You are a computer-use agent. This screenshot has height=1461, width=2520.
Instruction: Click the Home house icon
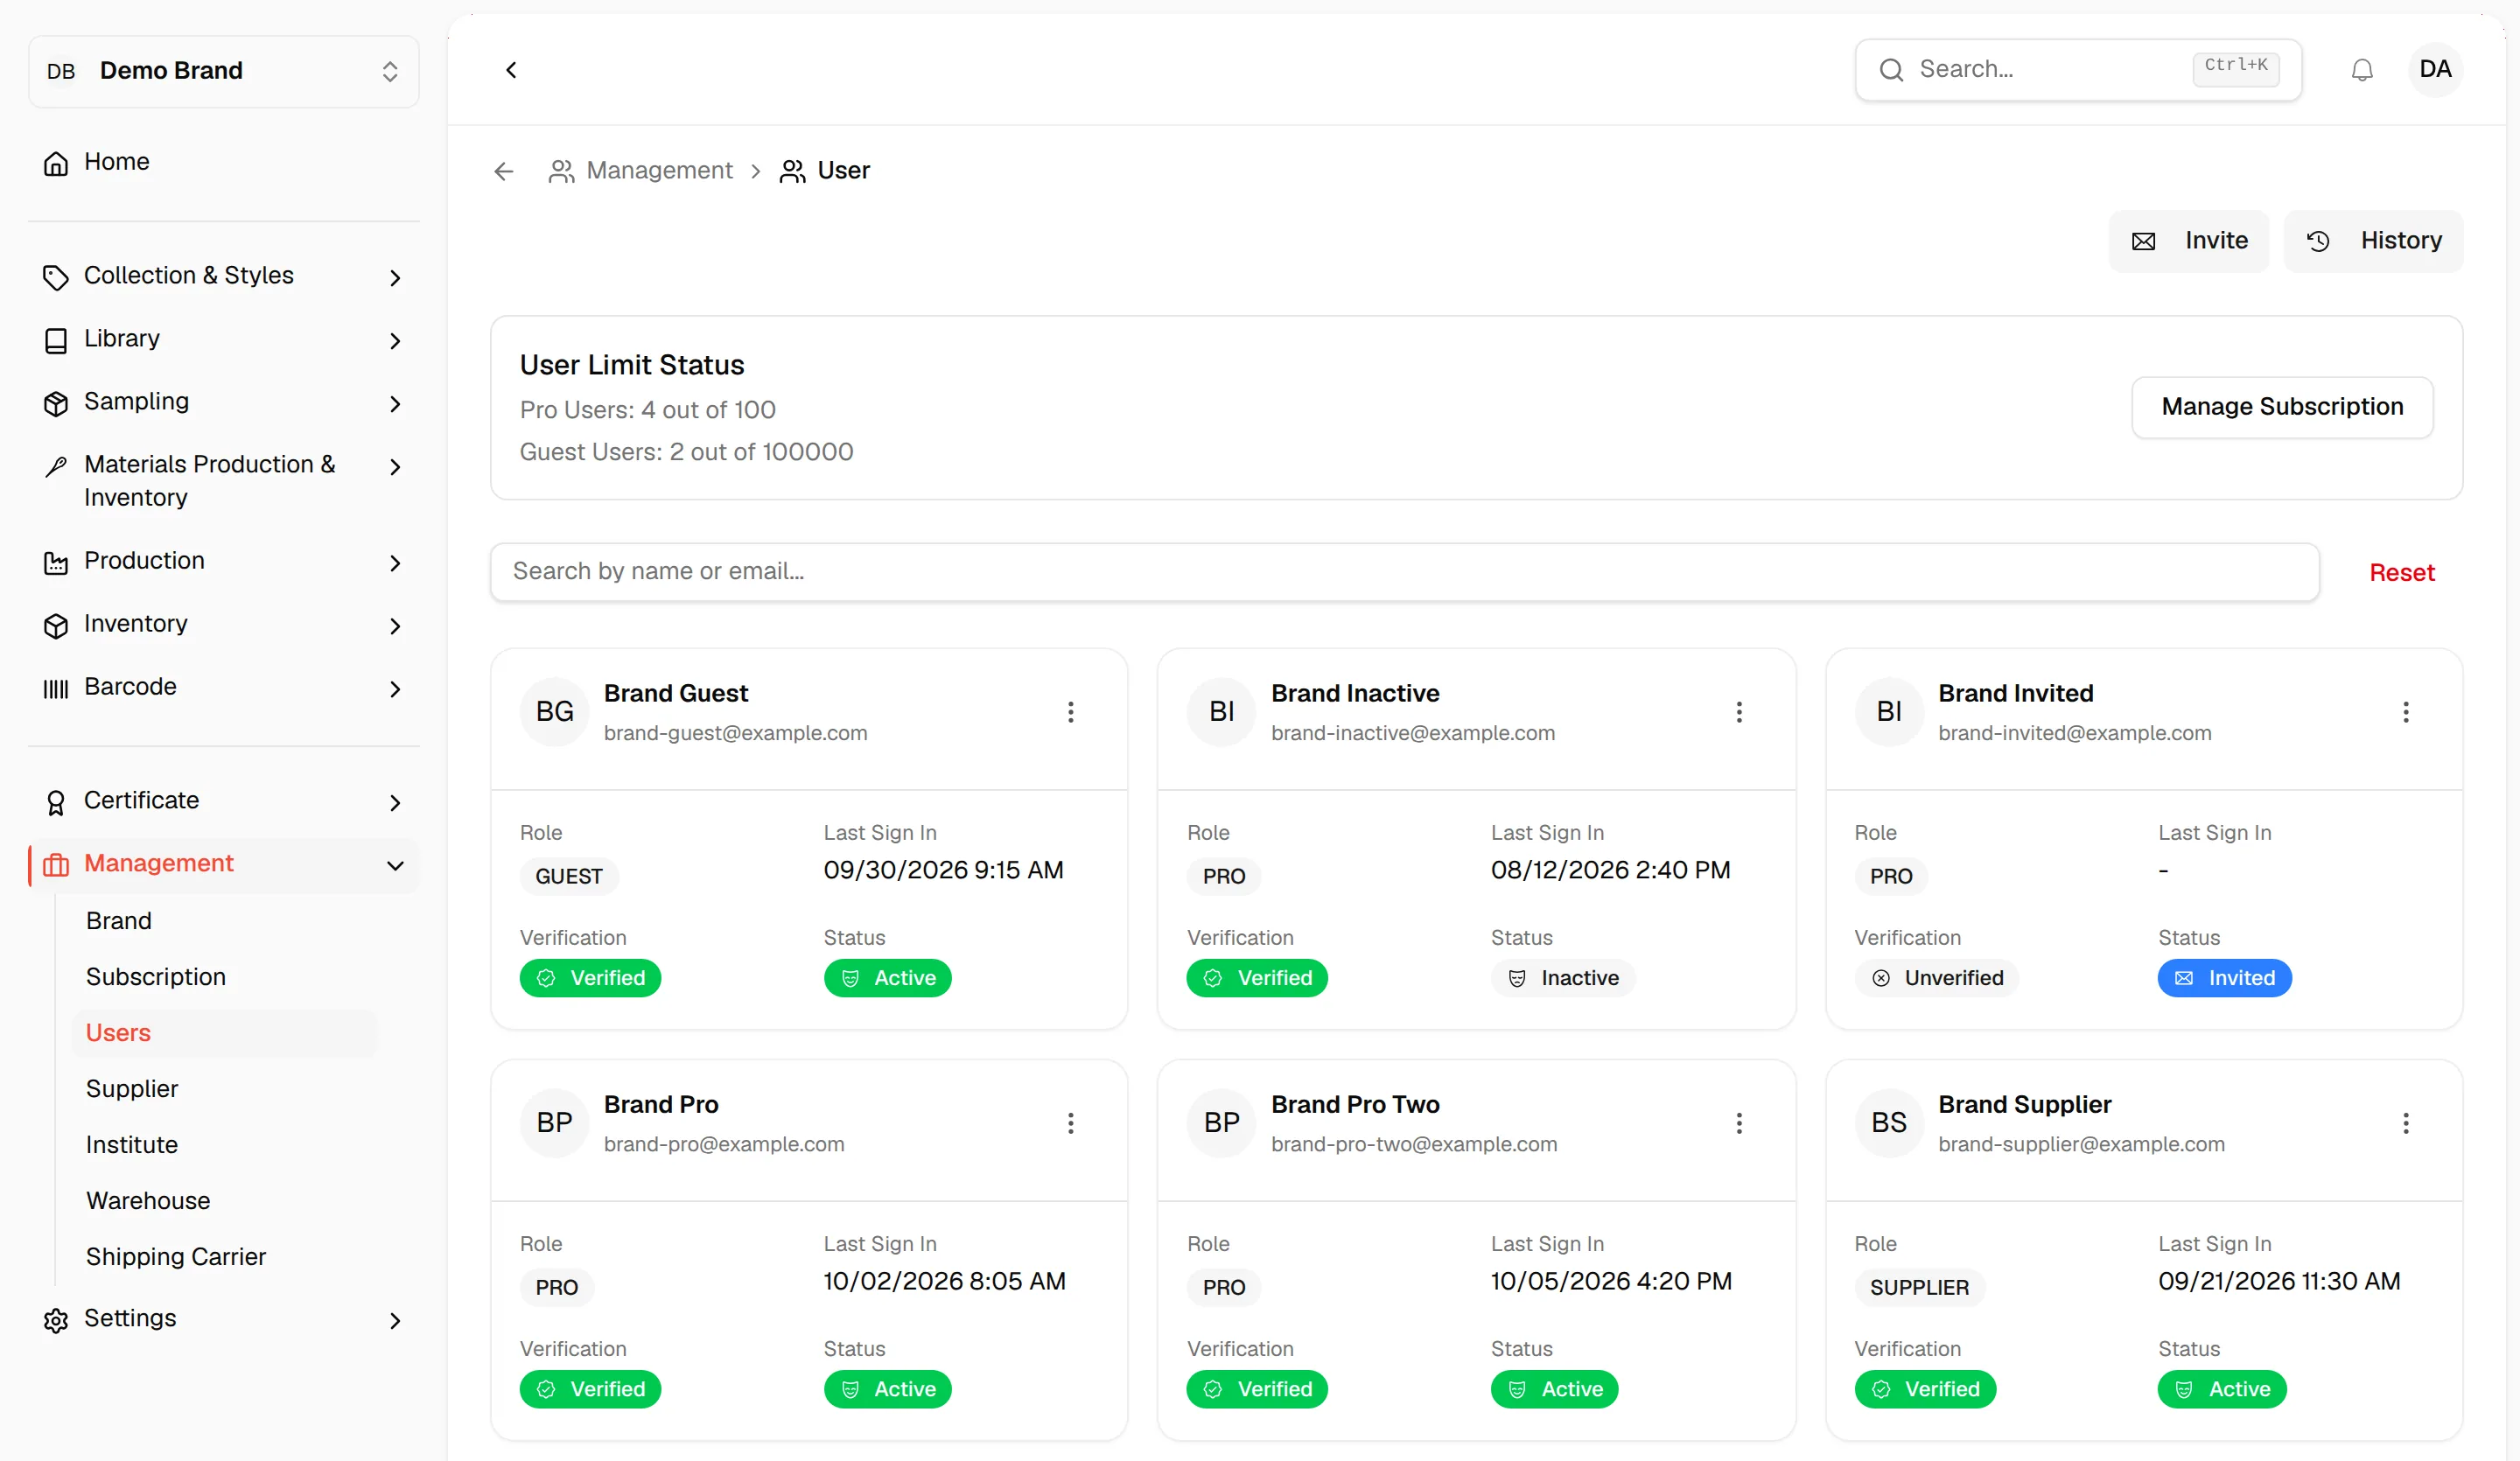pos(56,163)
